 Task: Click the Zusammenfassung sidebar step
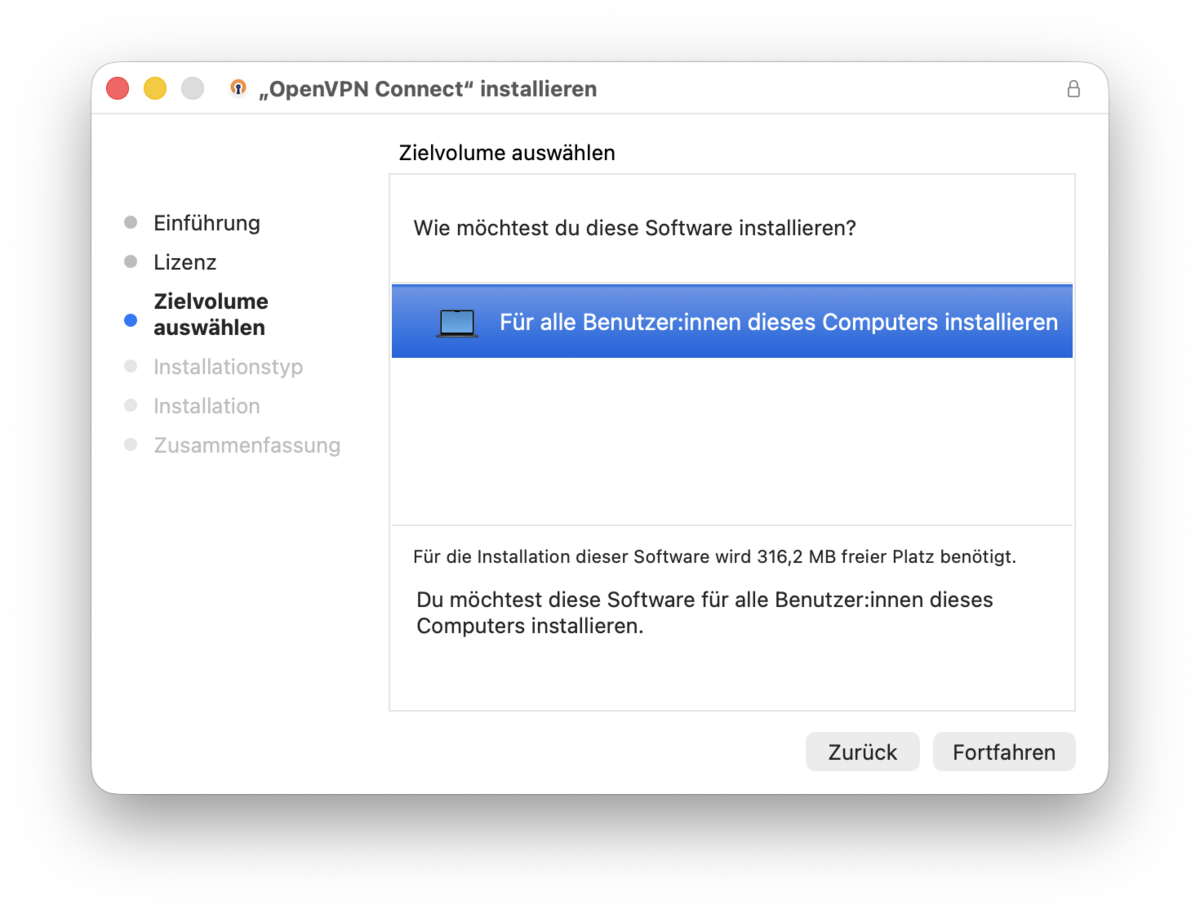coord(247,445)
